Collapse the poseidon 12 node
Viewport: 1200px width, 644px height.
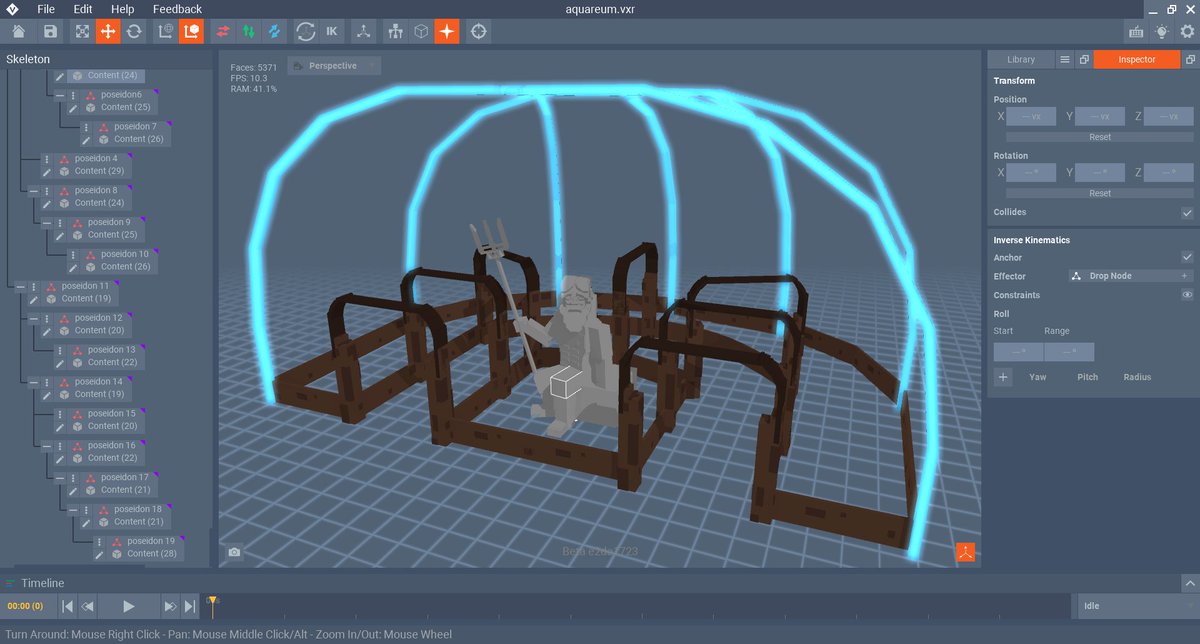(x=33, y=318)
